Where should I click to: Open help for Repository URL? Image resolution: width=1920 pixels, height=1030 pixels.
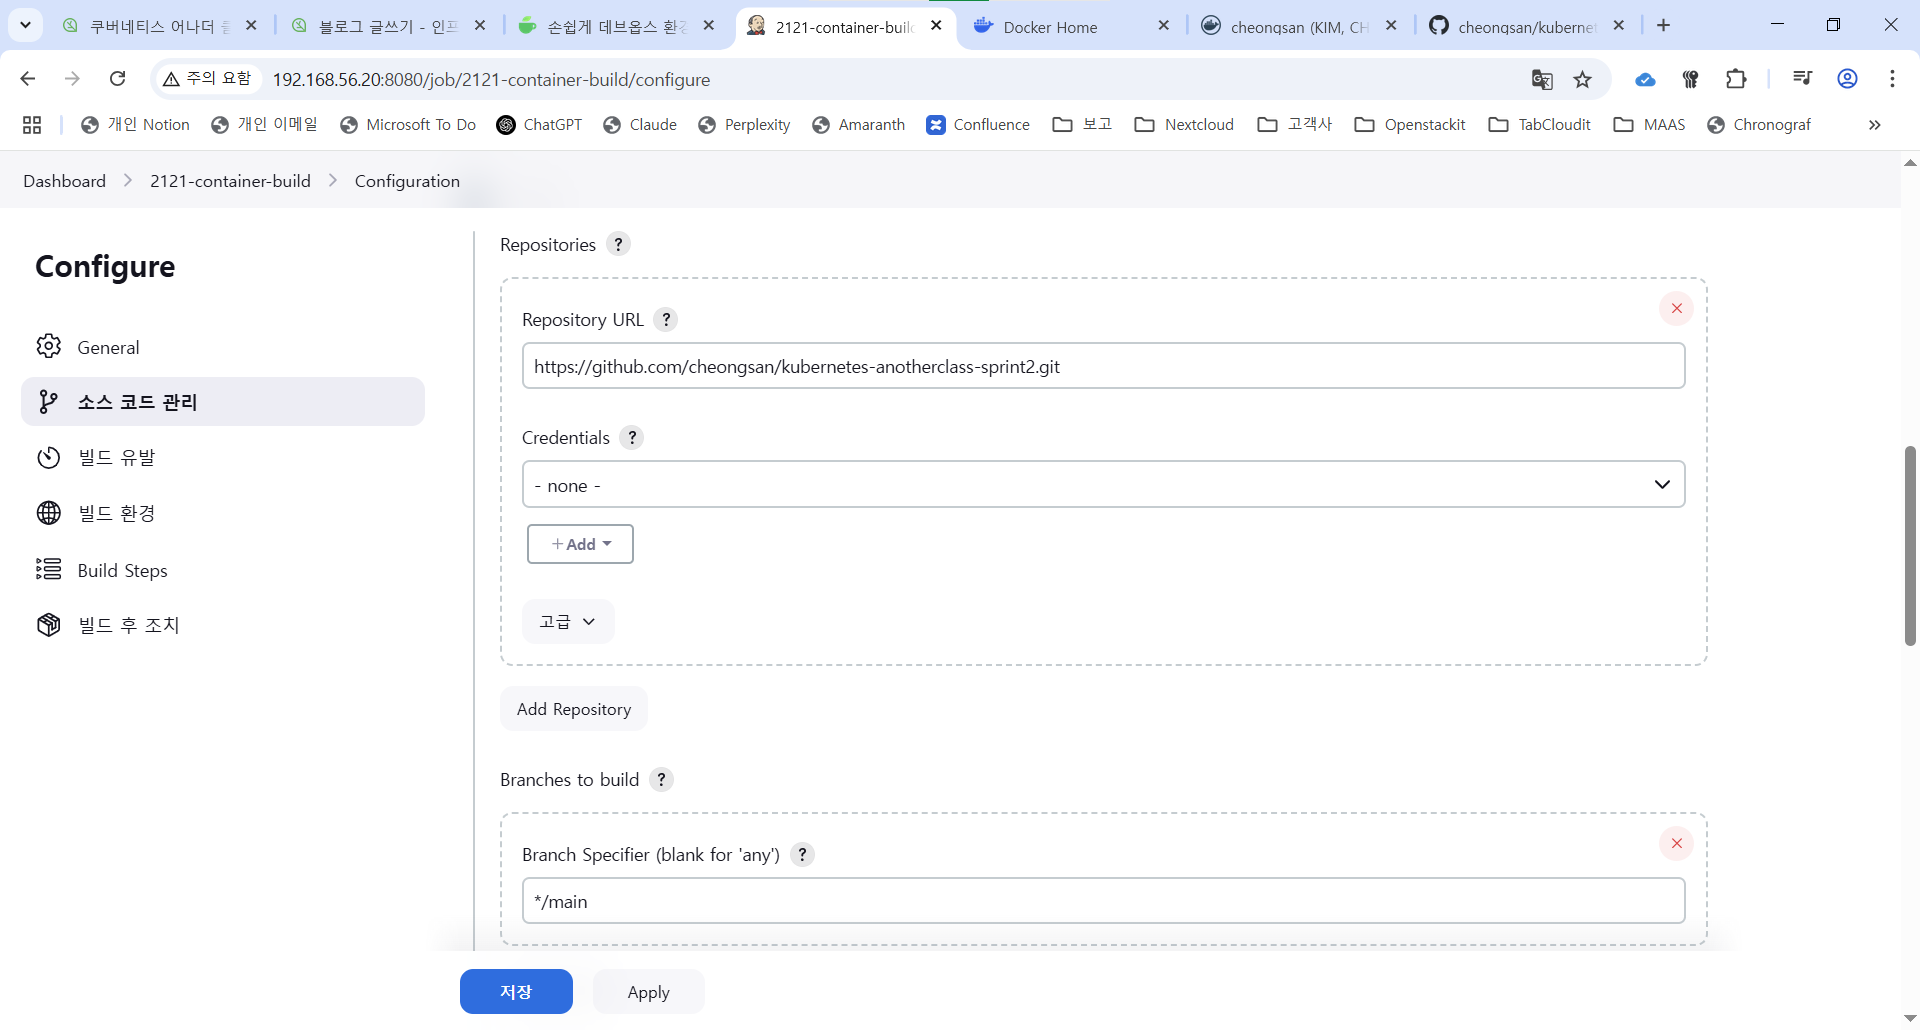(666, 319)
